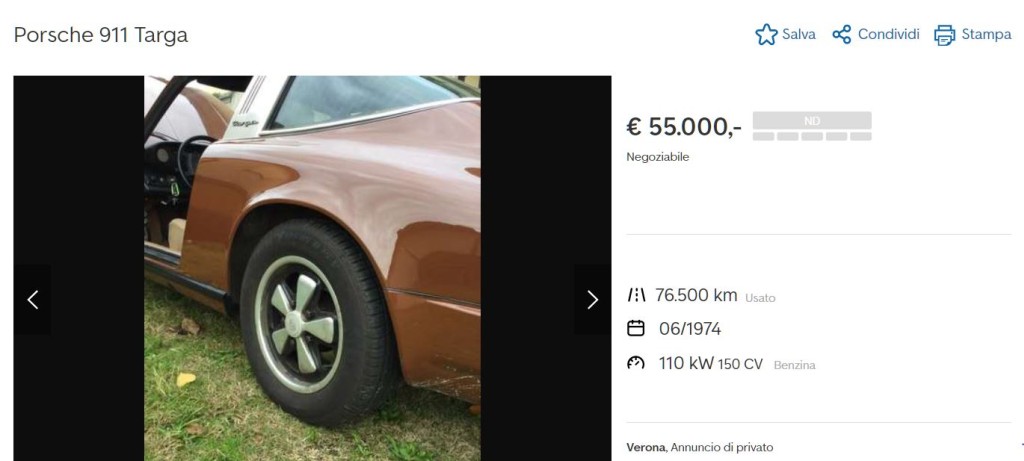Share listing via Condividi label
The image size is (1024, 461).
pyautogui.click(x=888, y=35)
